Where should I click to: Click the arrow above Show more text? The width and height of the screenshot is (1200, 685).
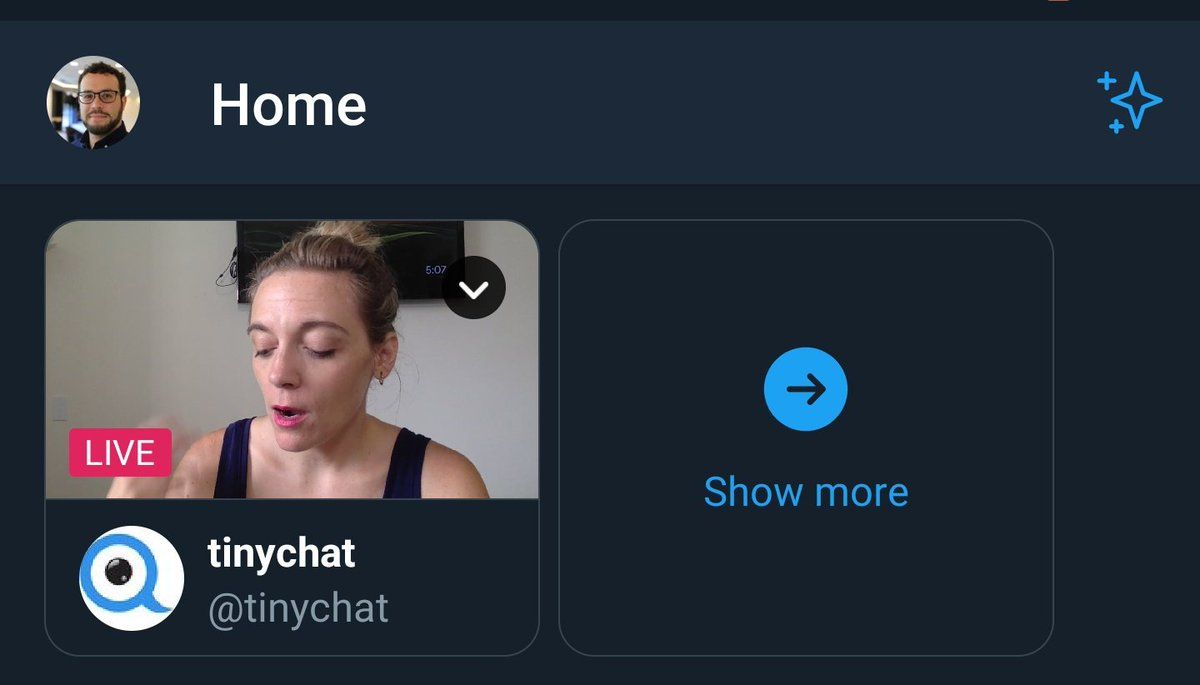[x=805, y=389]
